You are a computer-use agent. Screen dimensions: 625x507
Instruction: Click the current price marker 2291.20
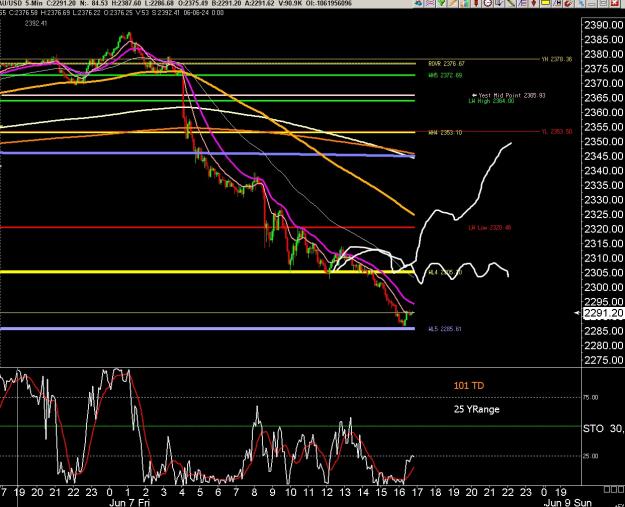click(603, 313)
